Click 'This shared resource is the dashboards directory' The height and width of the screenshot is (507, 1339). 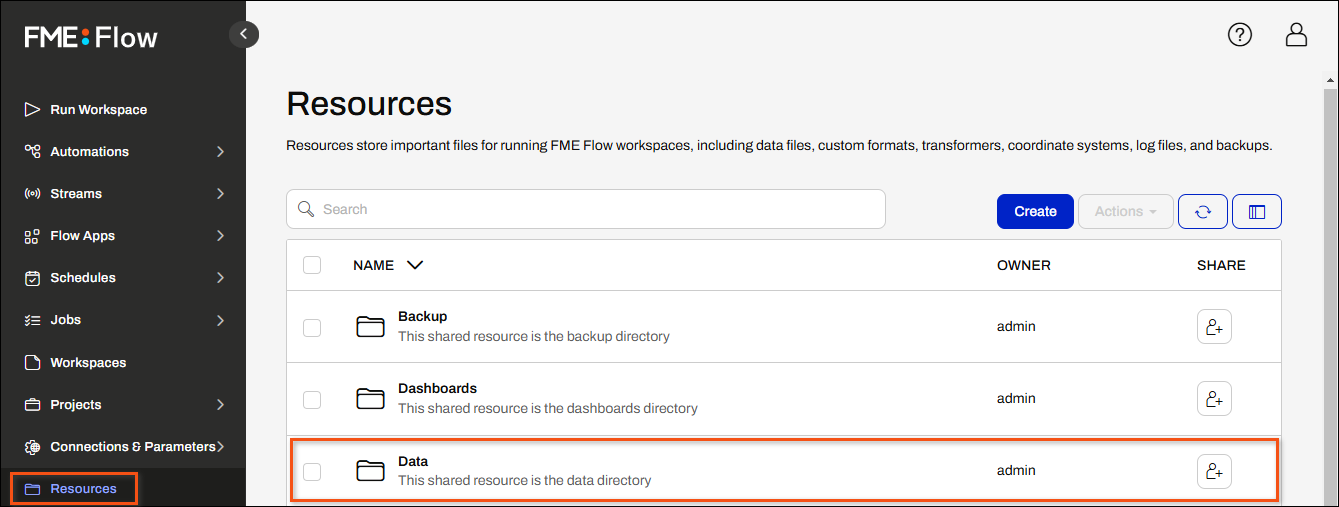548,408
